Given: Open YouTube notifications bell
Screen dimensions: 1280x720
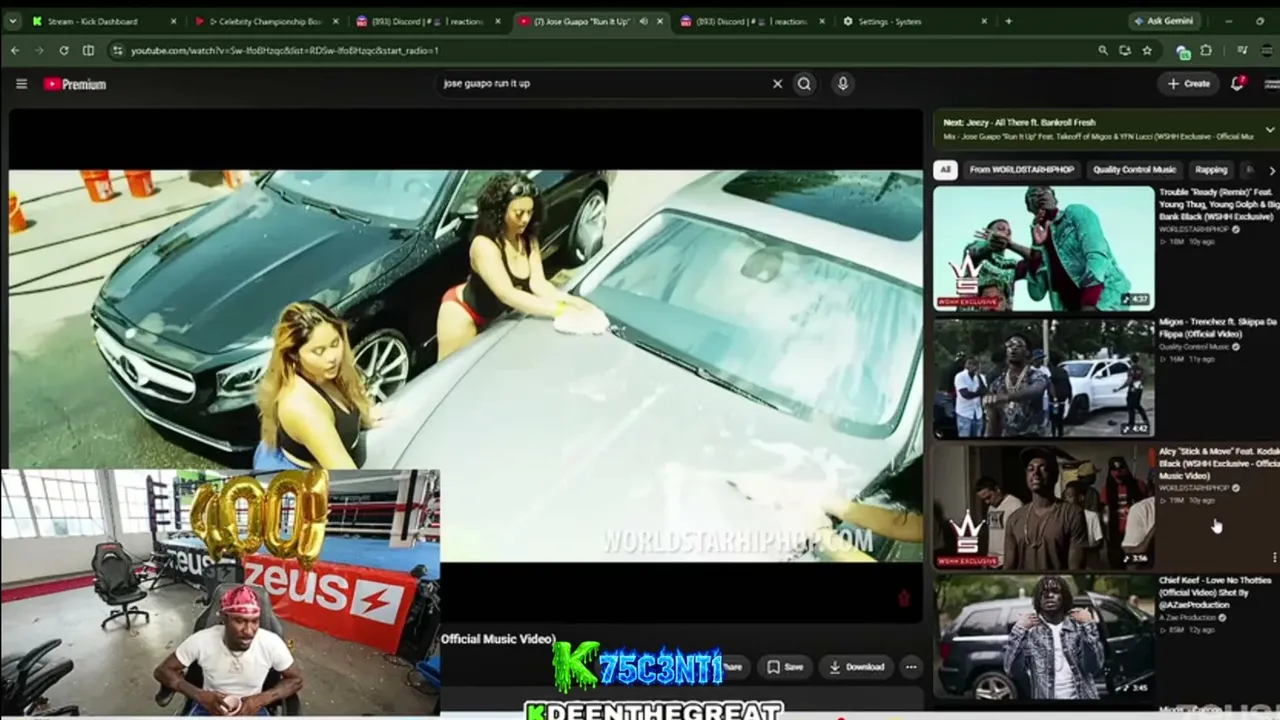Looking at the screenshot, I should click(x=1237, y=84).
